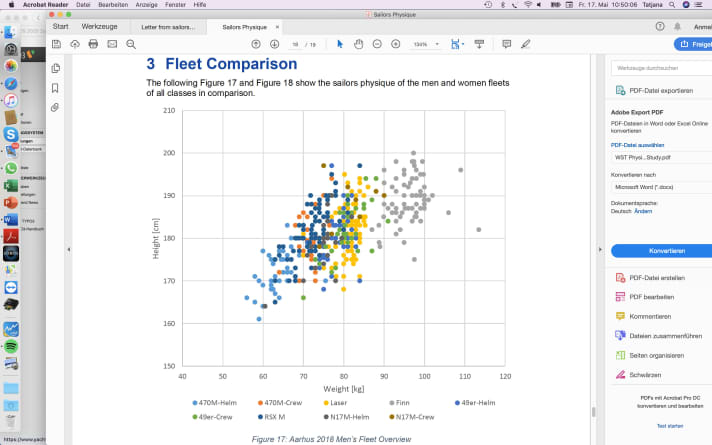
Task: Click the zoom in plus icon
Action: click(396, 44)
